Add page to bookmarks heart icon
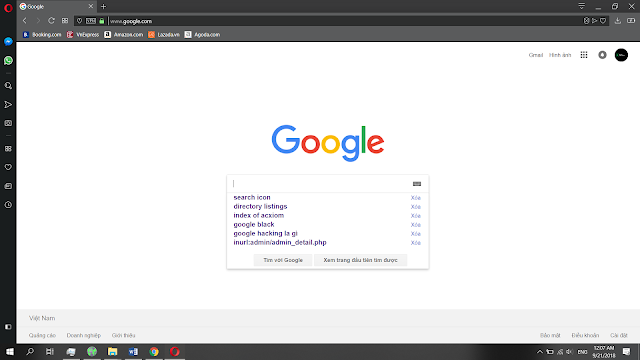Image resolution: width=640 pixels, height=360 pixels. coord(603,21)
